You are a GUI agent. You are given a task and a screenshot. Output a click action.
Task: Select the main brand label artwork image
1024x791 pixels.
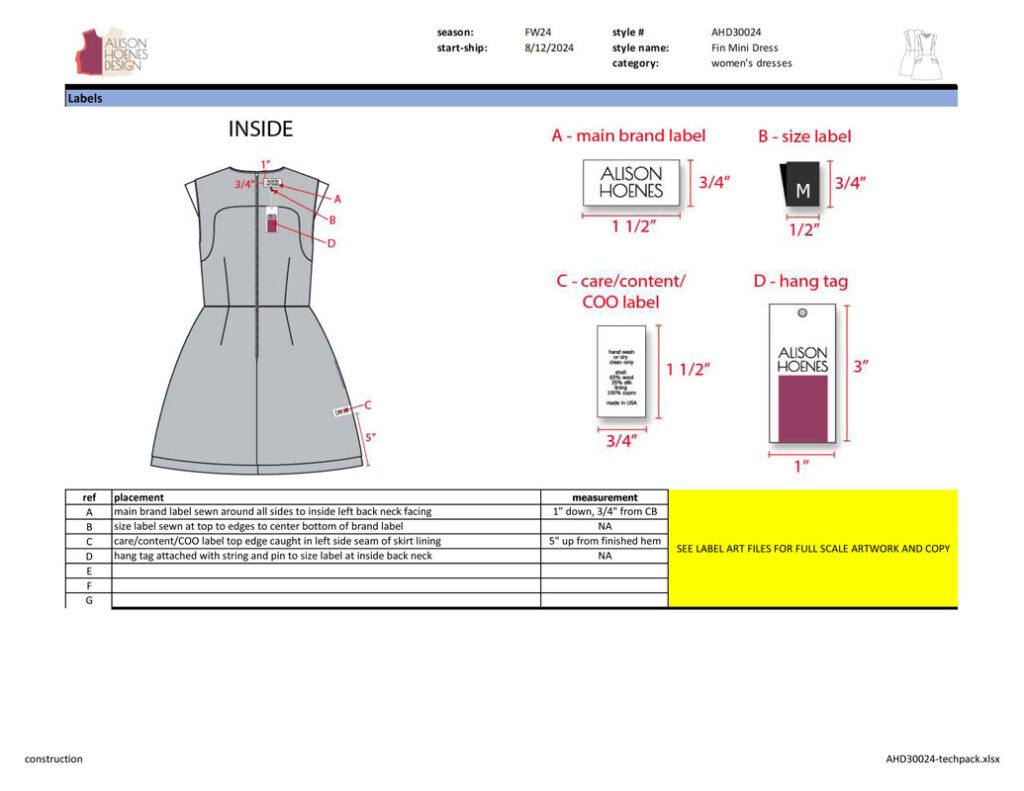pyautogui.click(x=631, y=182)
